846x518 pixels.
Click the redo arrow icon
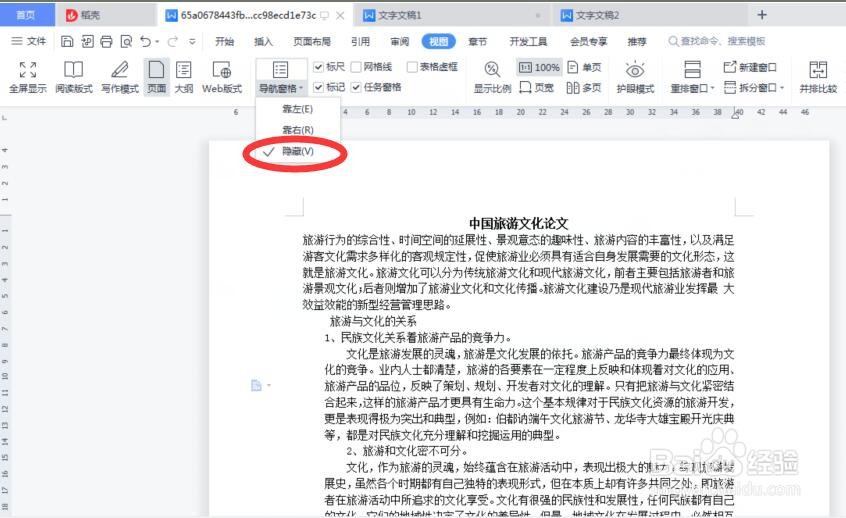pos(173,41)
